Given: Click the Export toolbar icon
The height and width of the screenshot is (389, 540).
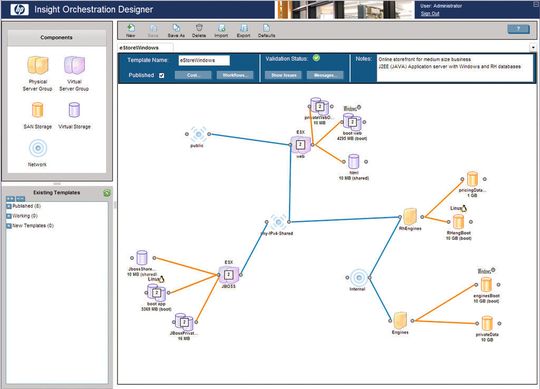Looking at the screenshot, I should click(244, 28).
